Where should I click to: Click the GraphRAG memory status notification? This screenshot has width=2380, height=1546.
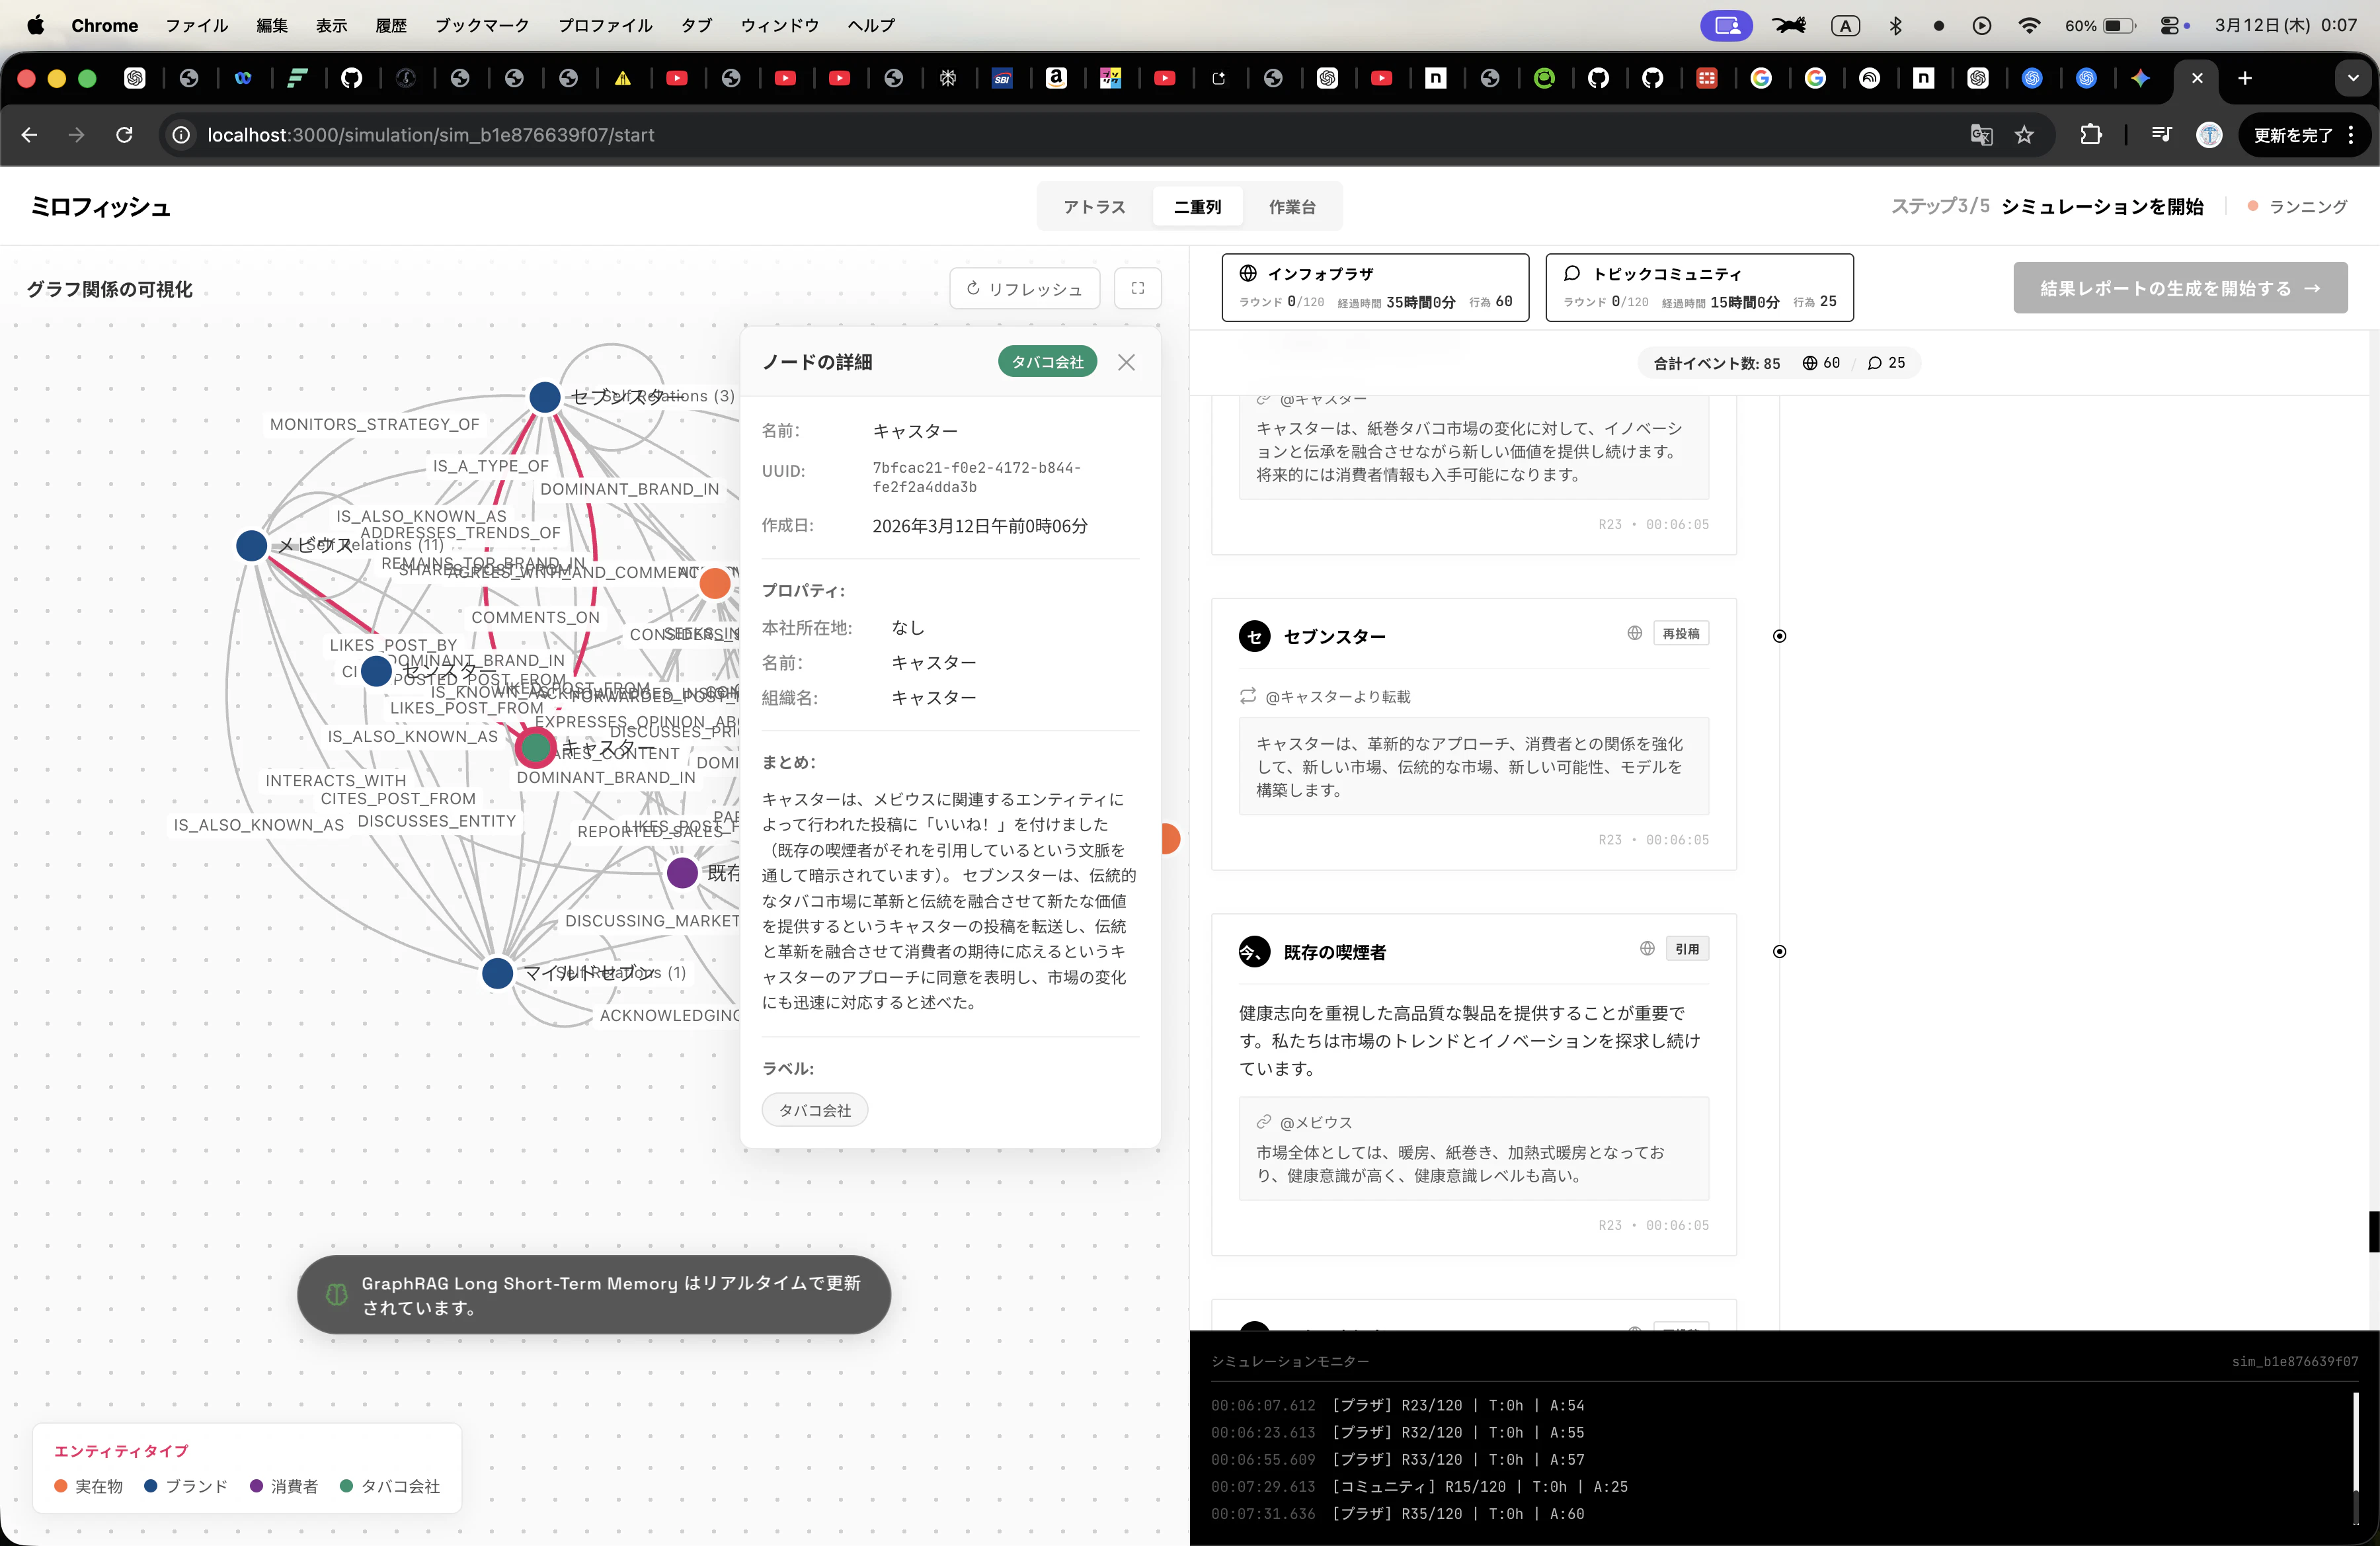pos(594,1295)
